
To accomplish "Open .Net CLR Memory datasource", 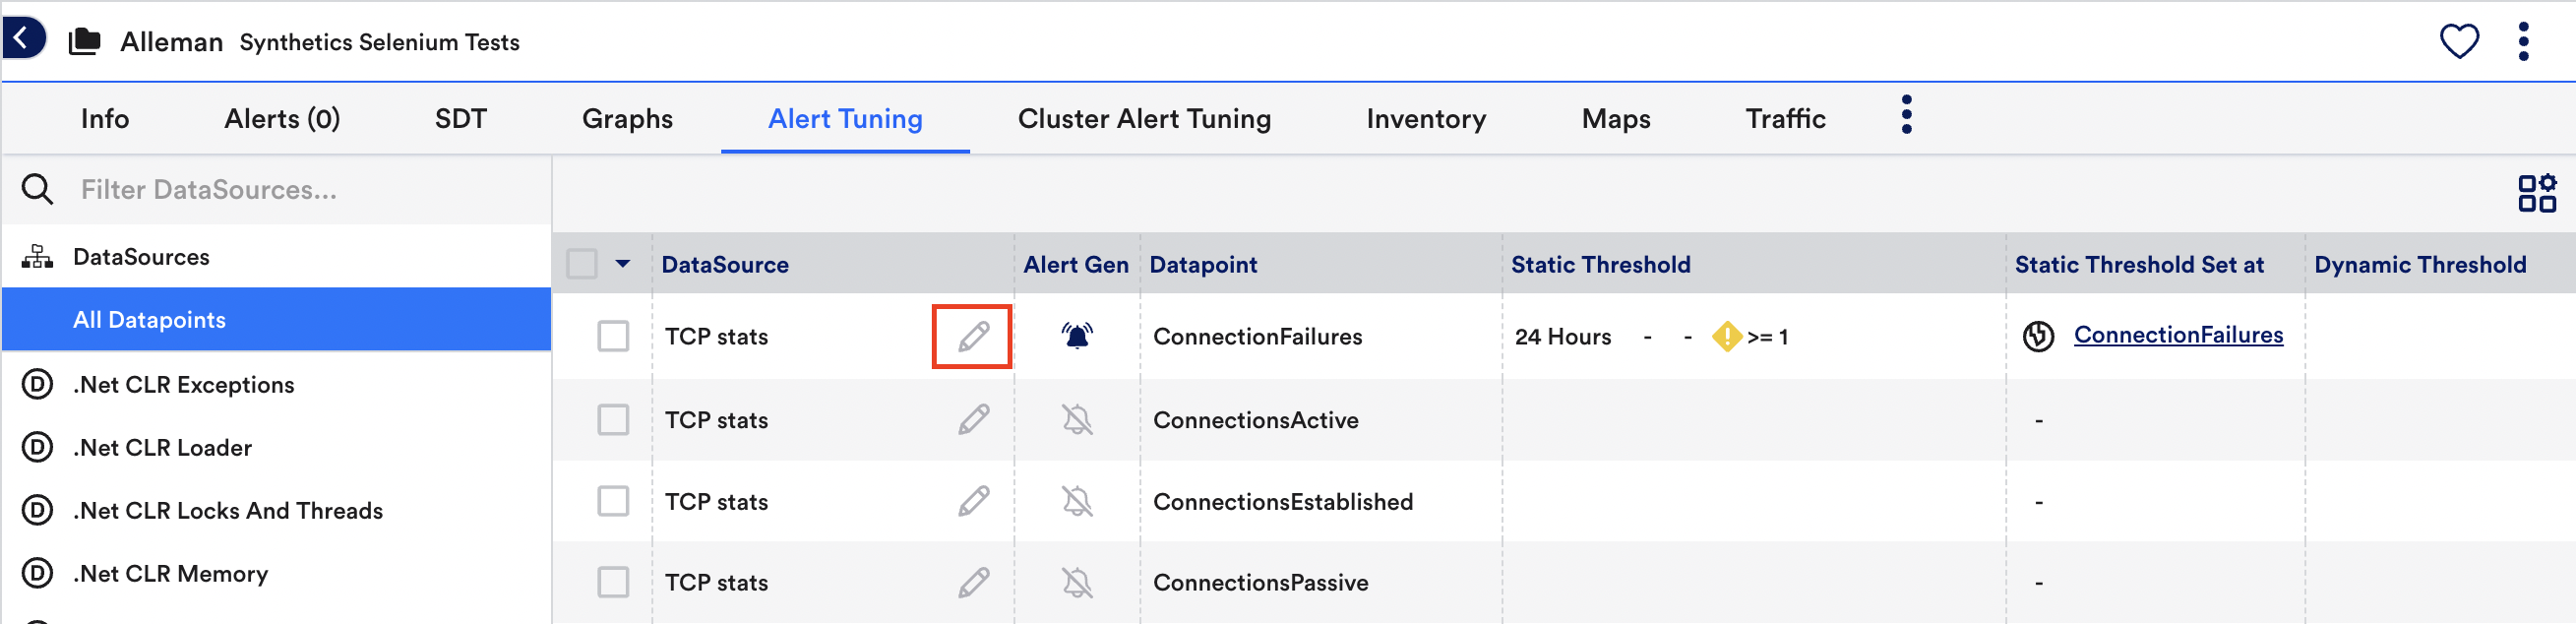I will [x=170, y=573].
